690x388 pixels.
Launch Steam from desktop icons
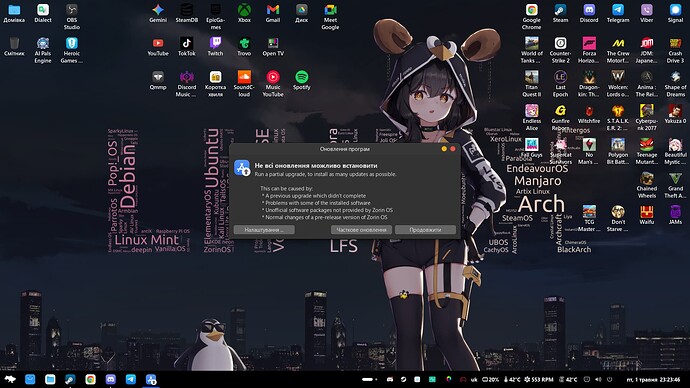[x=560, y=13]
